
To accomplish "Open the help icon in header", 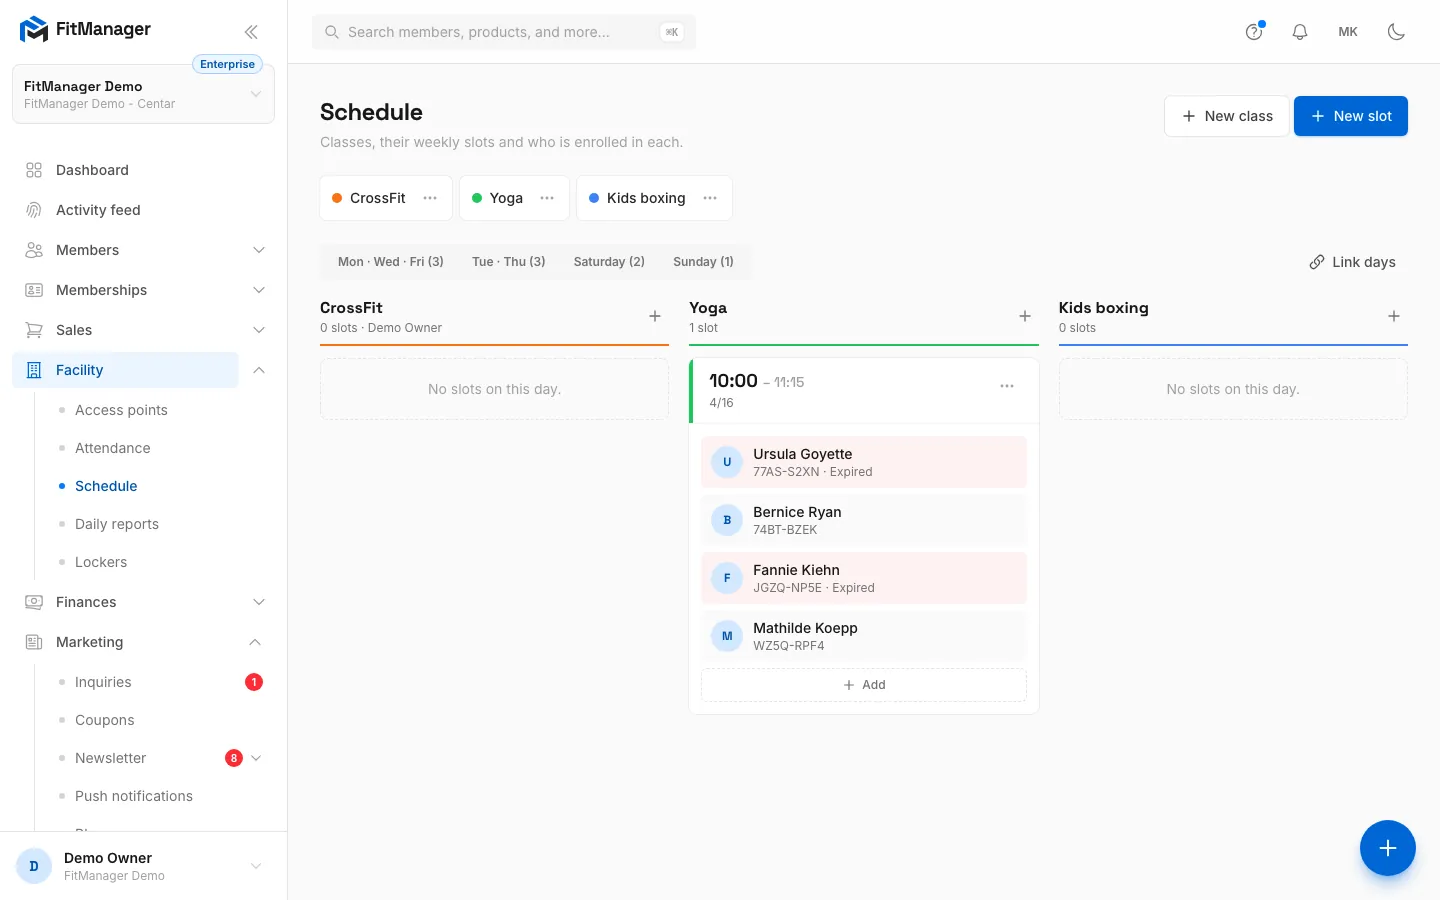I will coord(1254,32).
